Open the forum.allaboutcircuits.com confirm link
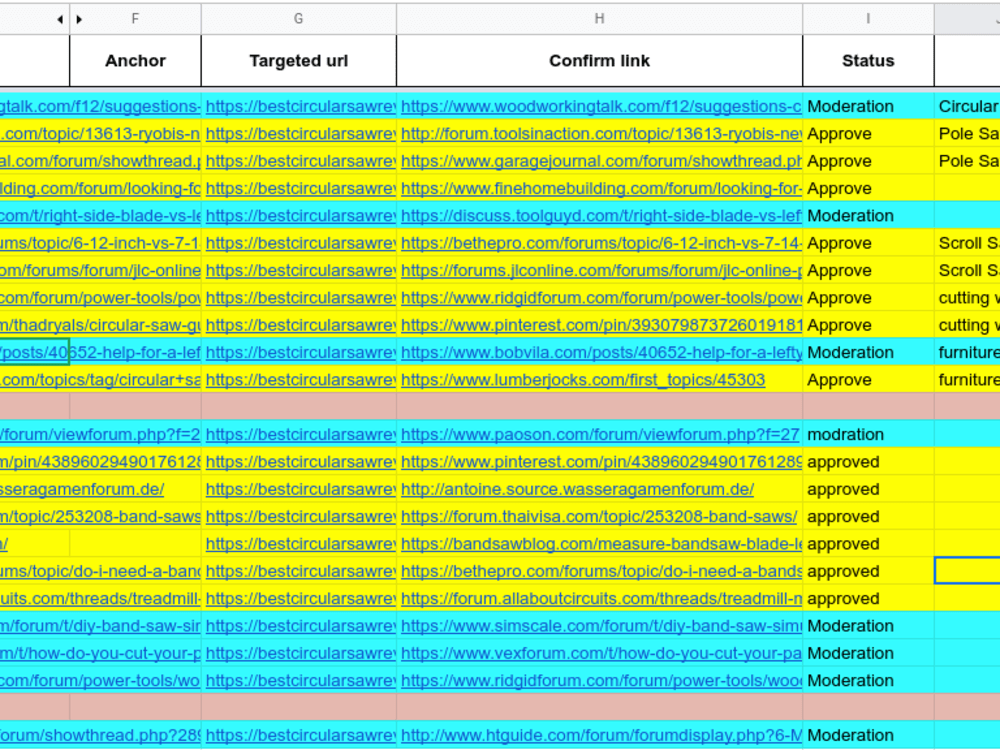1000x750 pixels. coord(601,599)
